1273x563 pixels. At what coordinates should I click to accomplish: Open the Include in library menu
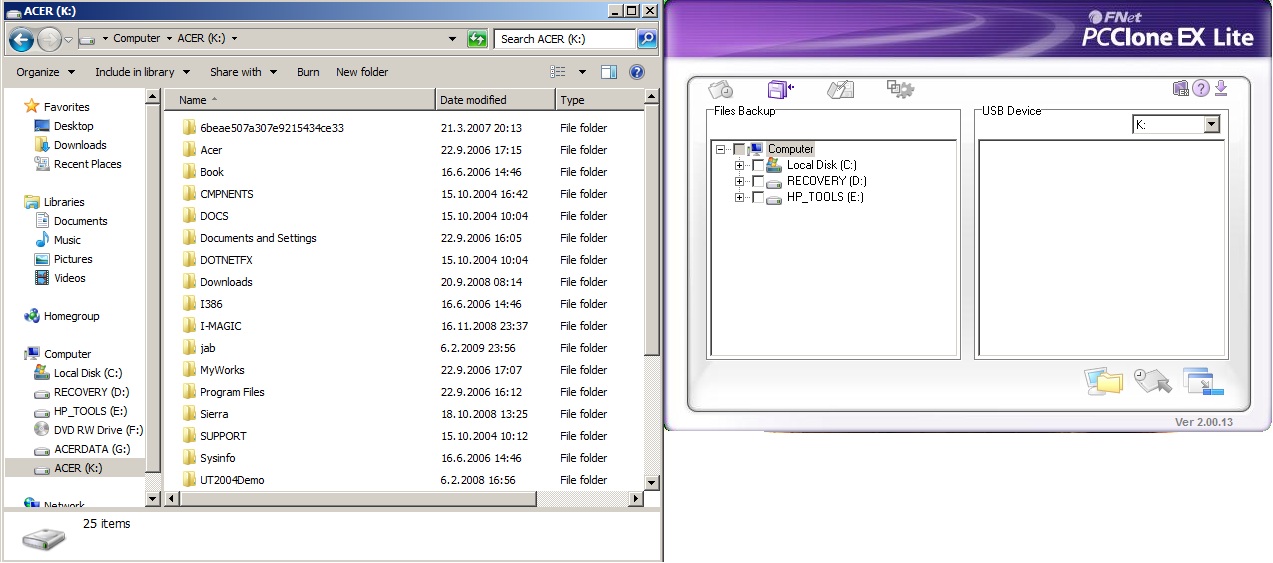point(141,72)
